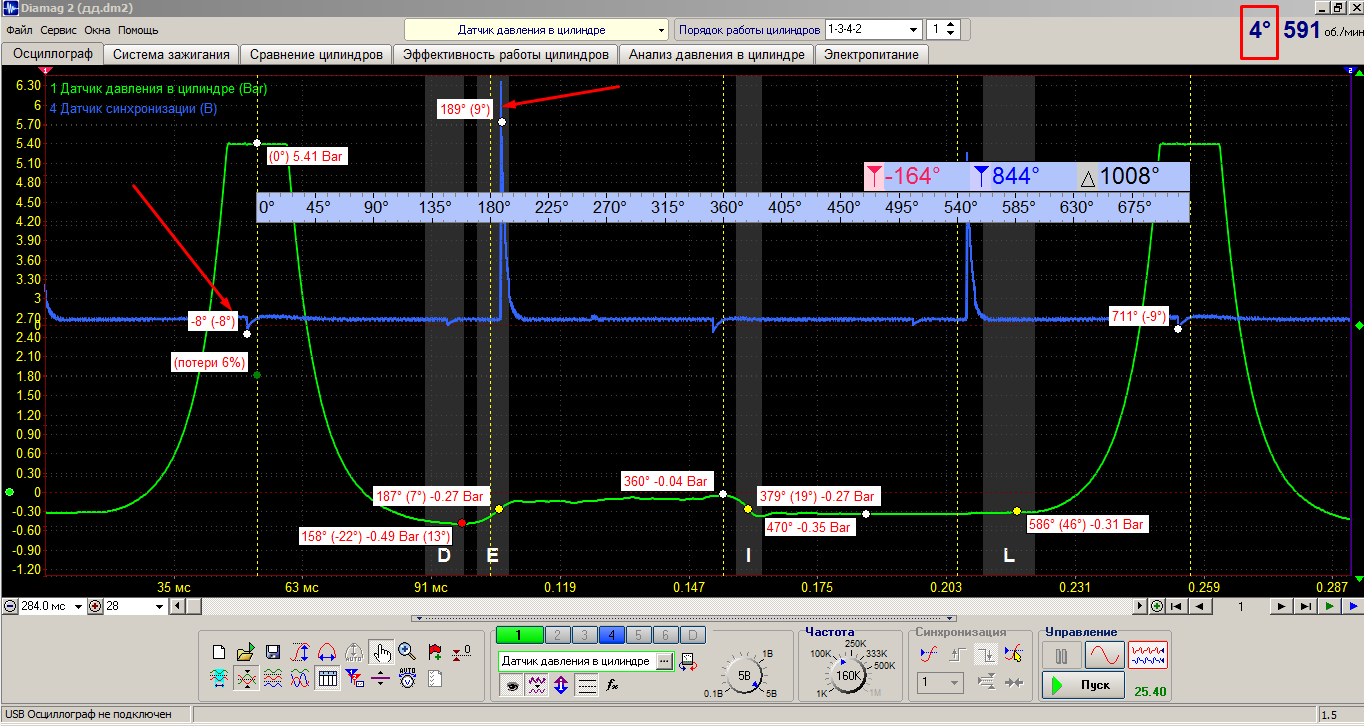This screenshot has height=726, width=1364.
Task: Click the horizontal red arc measurement icon
Action: coord(326,653)
